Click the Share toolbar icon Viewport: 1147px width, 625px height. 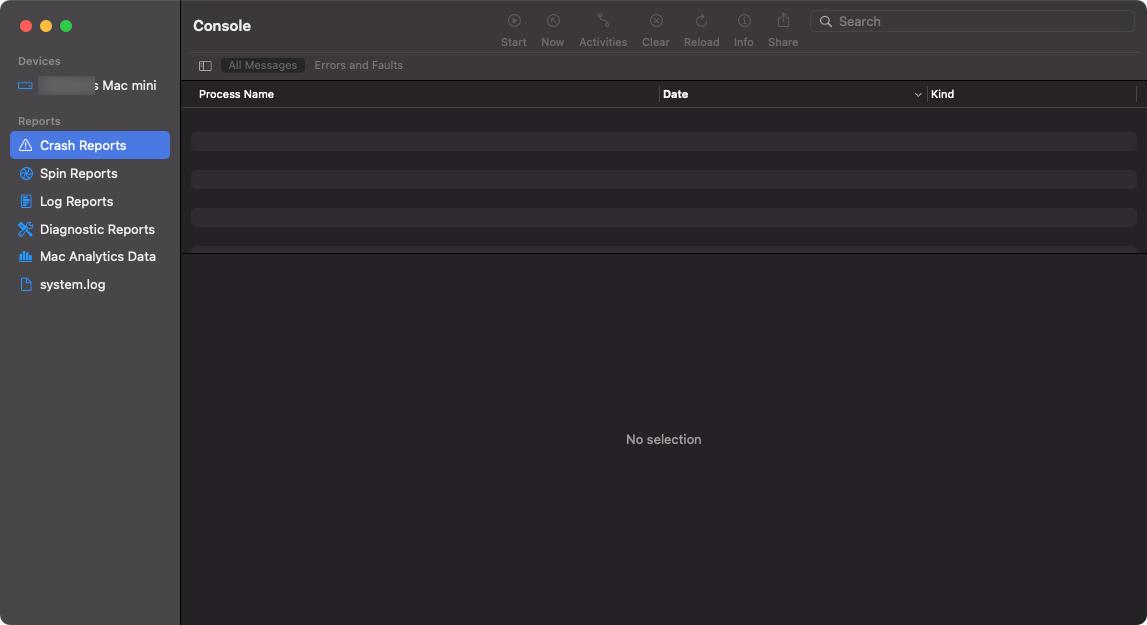(x=783, y=20)
